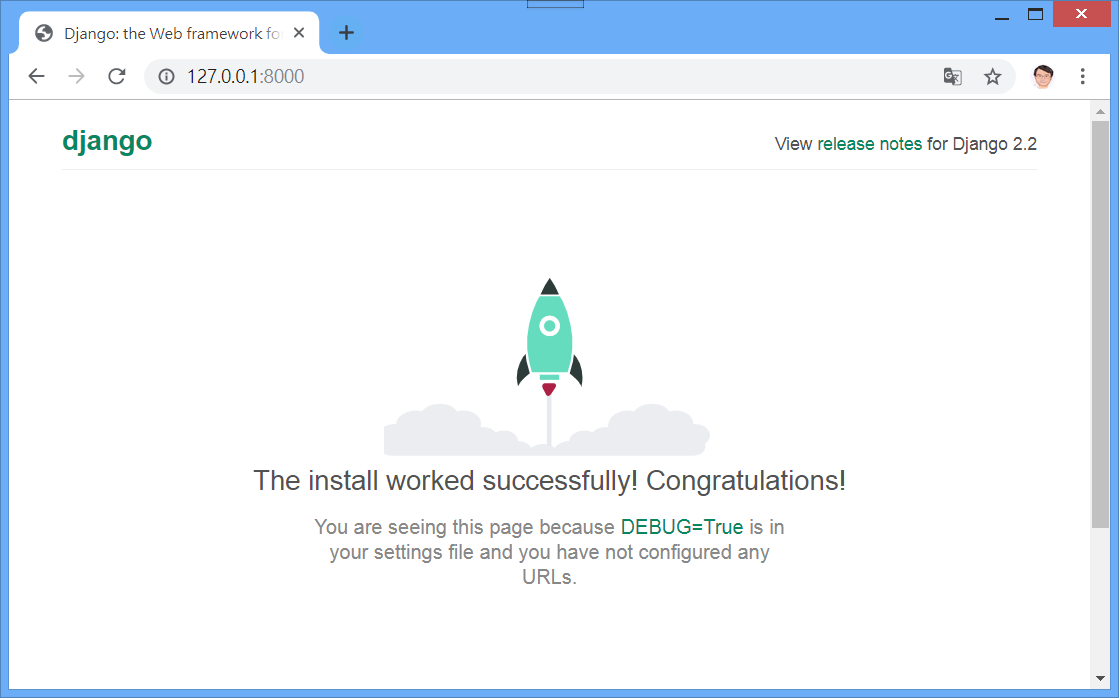Open a new tab with the plus button
1119x698 pixels.
[346, 33]
